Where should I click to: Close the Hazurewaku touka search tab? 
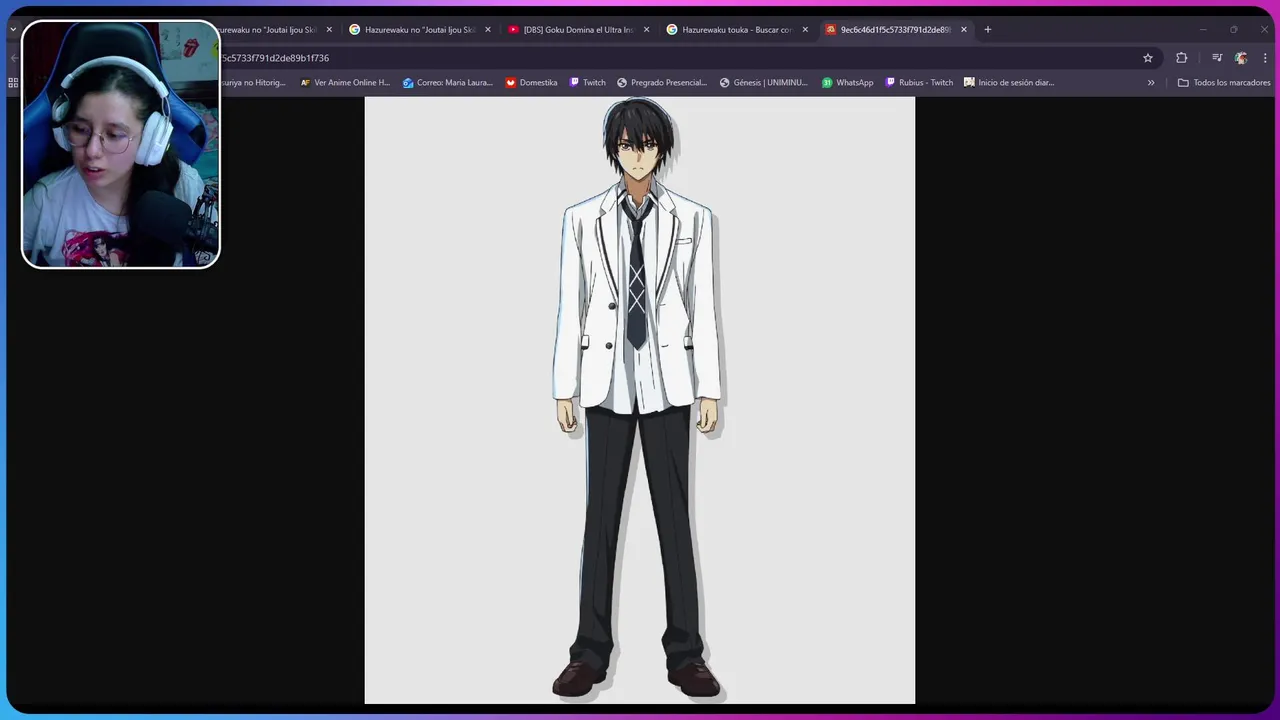(x=805, y=30)
